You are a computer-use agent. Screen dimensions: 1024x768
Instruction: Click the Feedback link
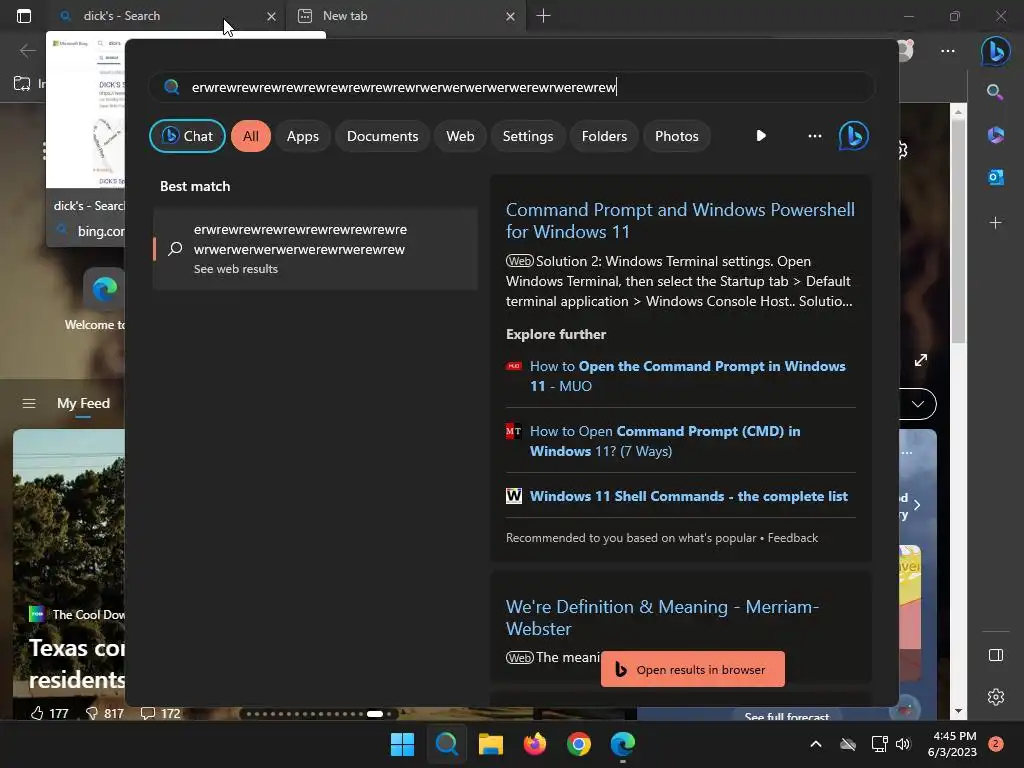[792, 537]
